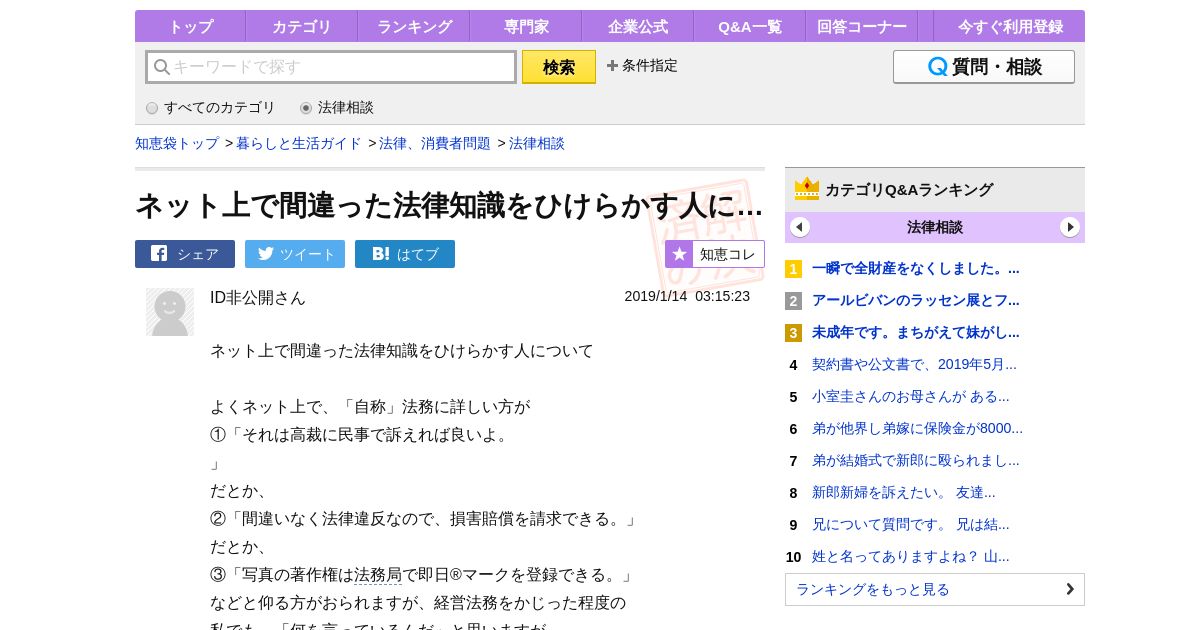Image resolution: width=1200 pixels, height=630 pixels.
Task: Open ranking item 一瞬で全財産をなくしました
Action: (x=915, y=268)
